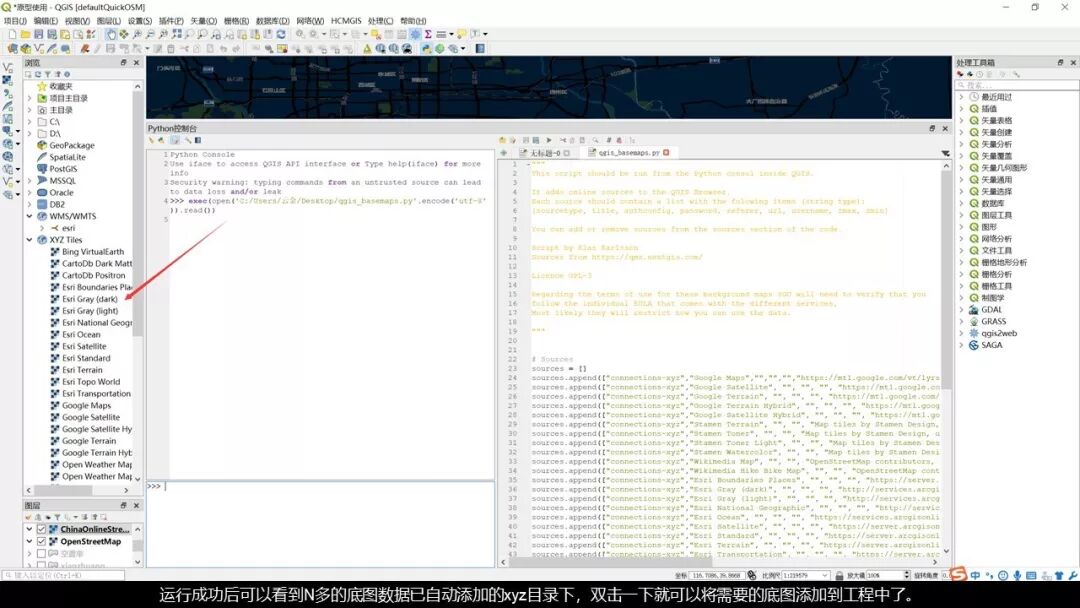
Task: Click the Open Data Source Manager icon
Action: pos(12,49)
